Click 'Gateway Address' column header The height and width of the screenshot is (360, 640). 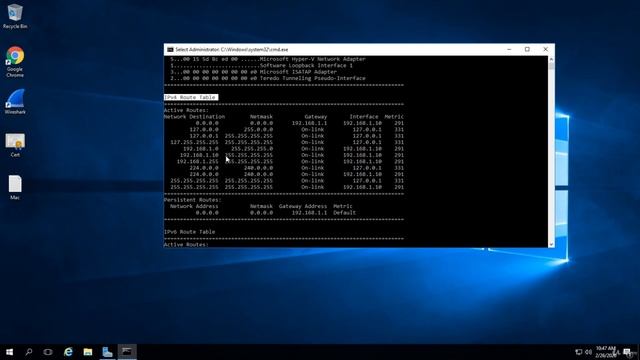(303, 206)
